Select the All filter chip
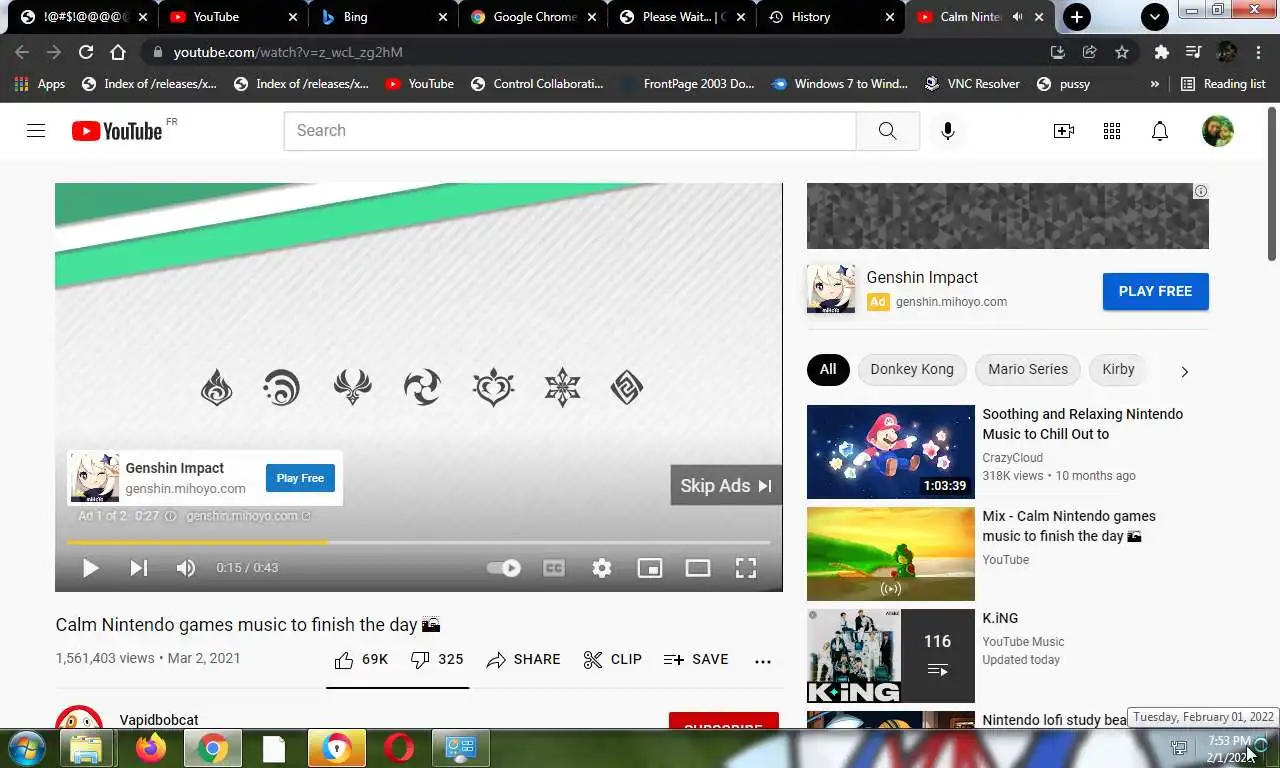This screenshot has height=768, width=1280. tap(828, 369)
